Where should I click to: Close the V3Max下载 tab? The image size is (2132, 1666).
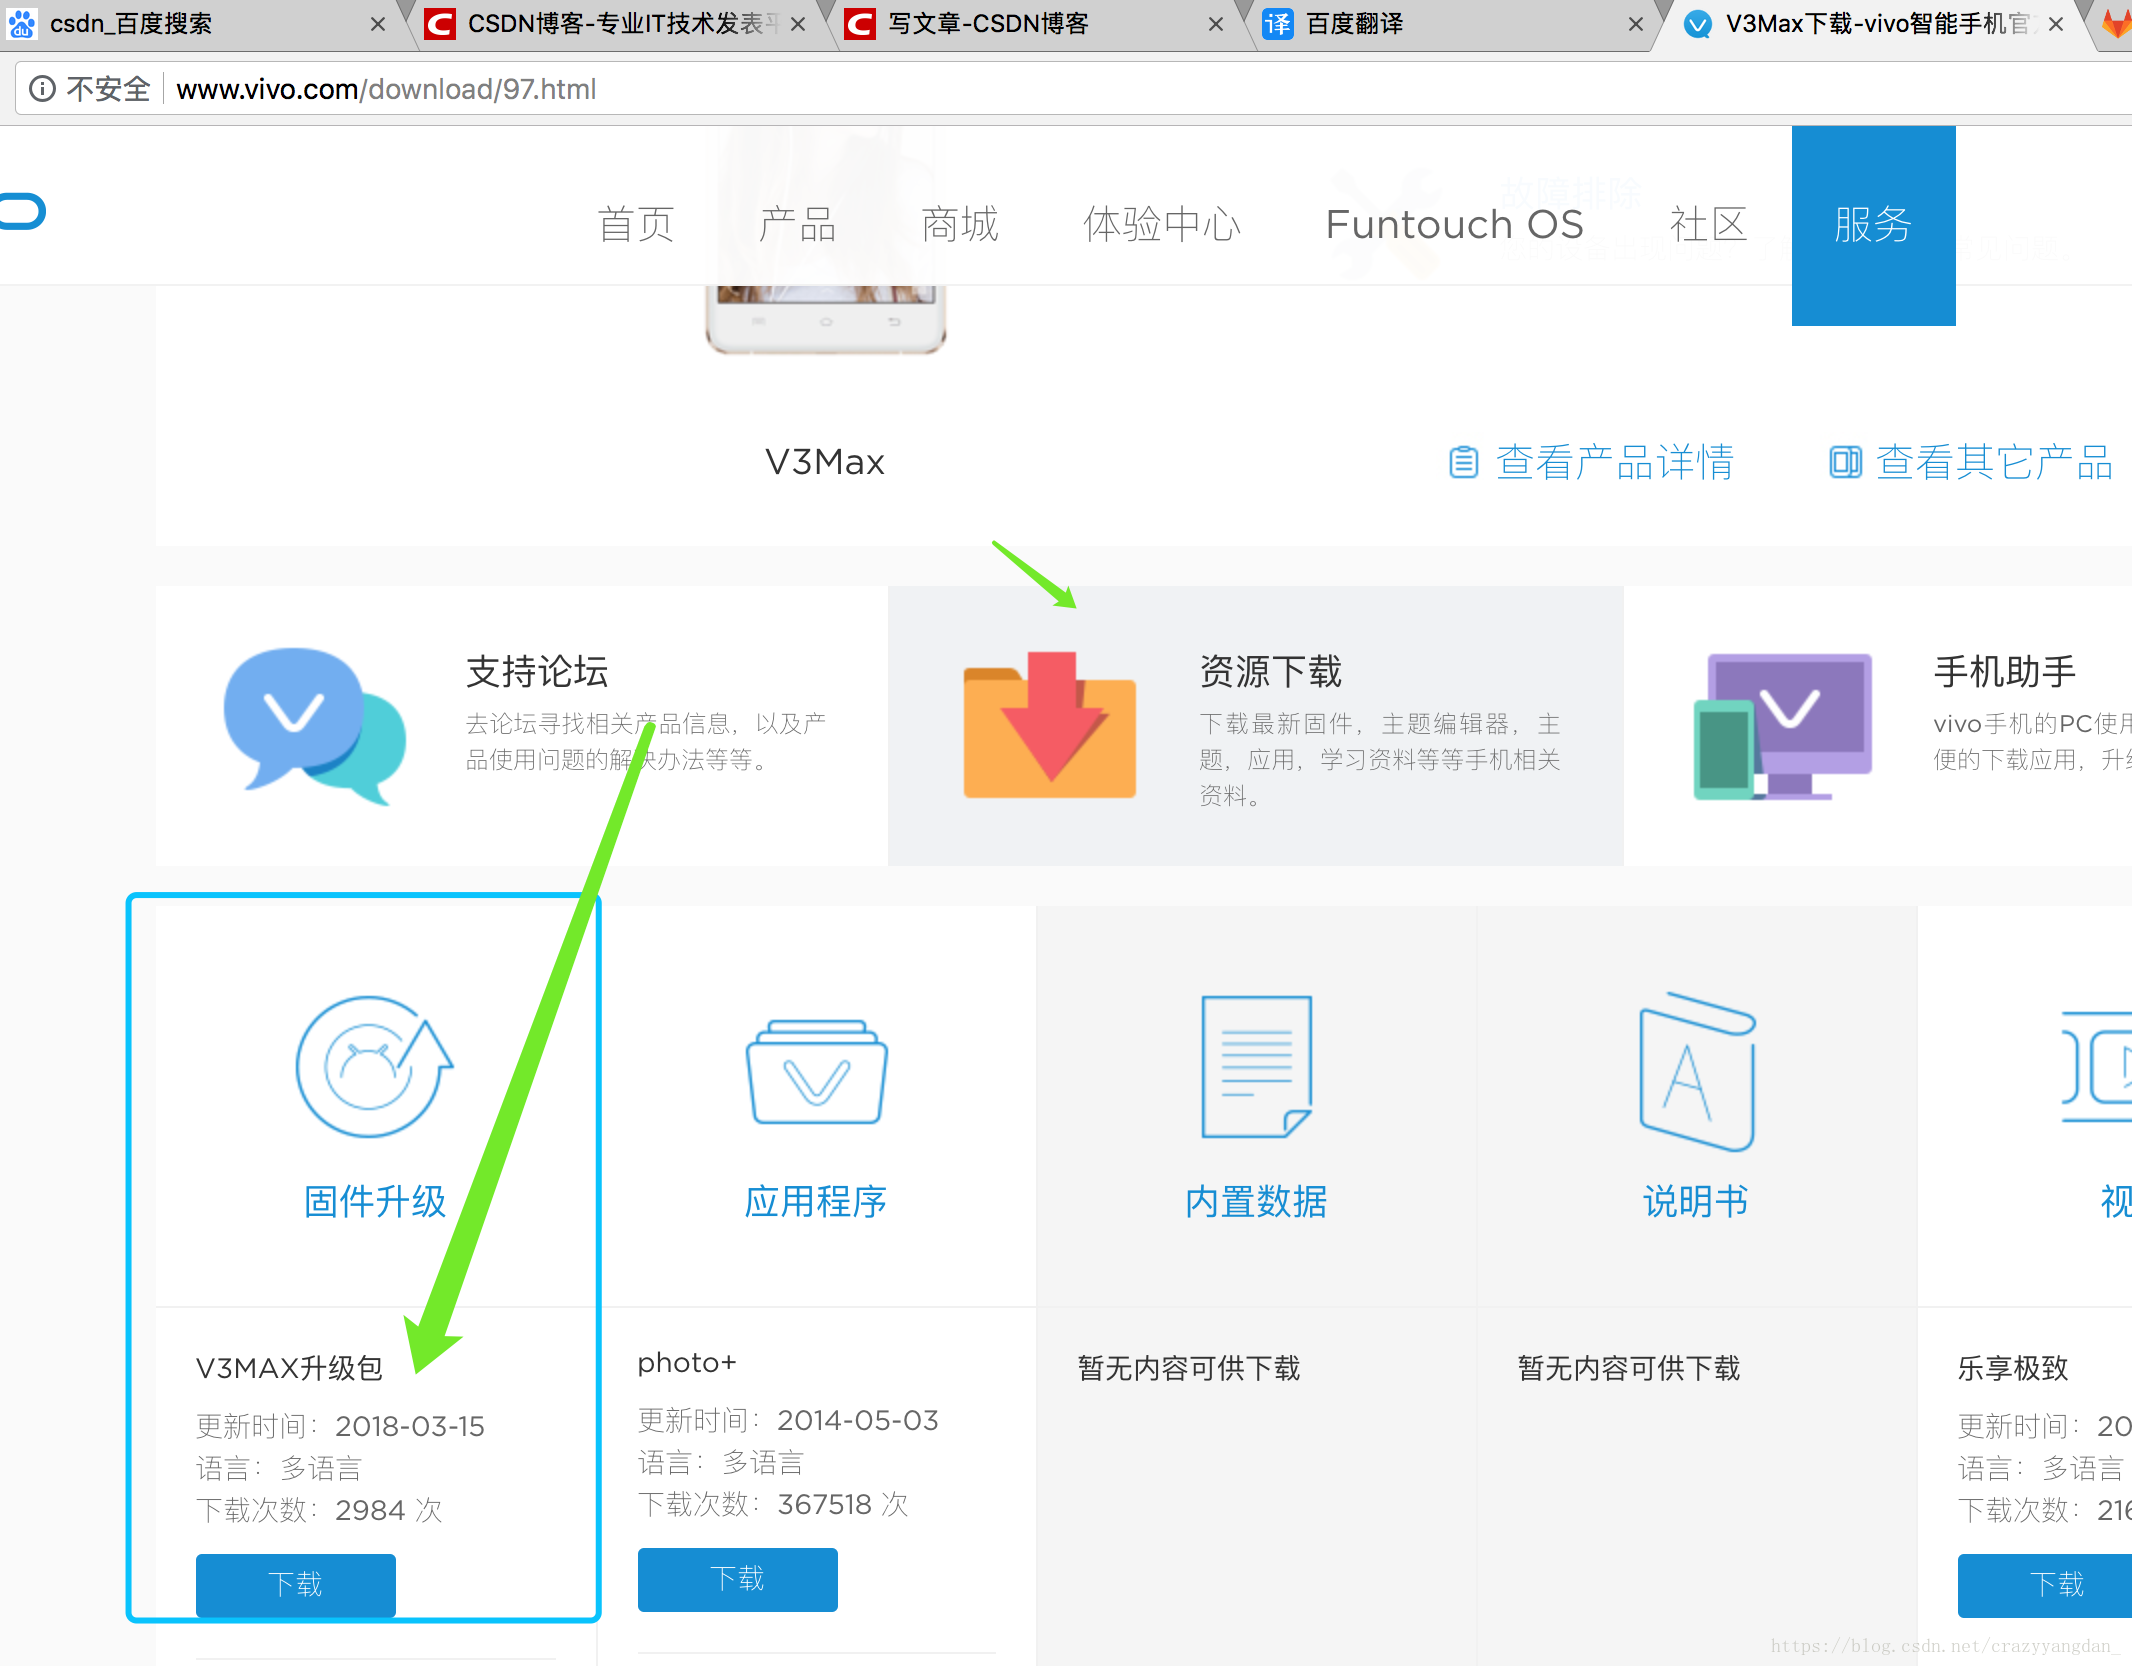click(2056, 24)
